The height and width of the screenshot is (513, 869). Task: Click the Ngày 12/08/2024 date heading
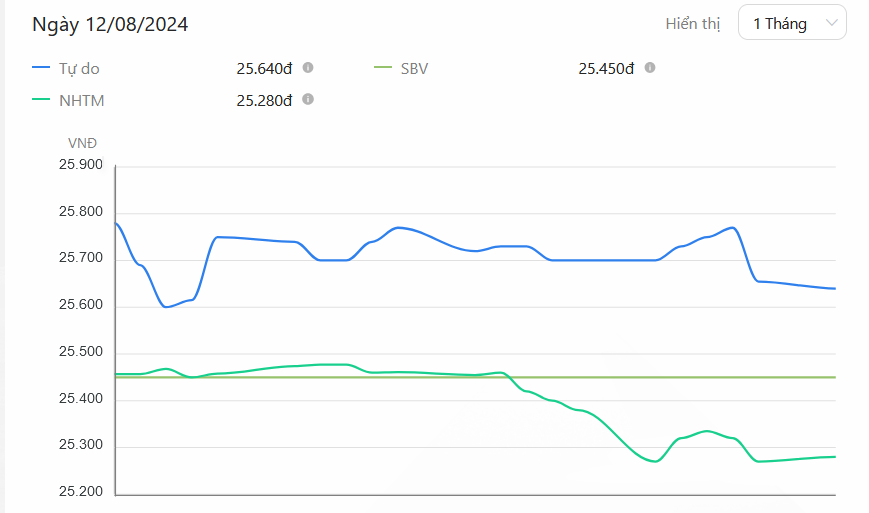110,24
